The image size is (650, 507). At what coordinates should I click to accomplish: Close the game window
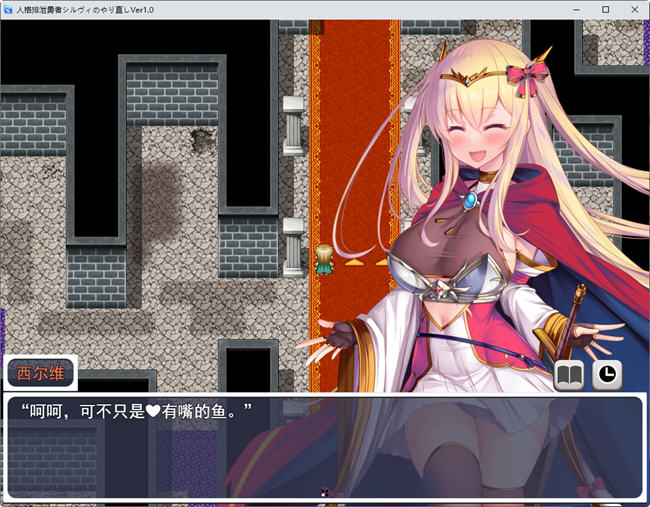[634, 9]
